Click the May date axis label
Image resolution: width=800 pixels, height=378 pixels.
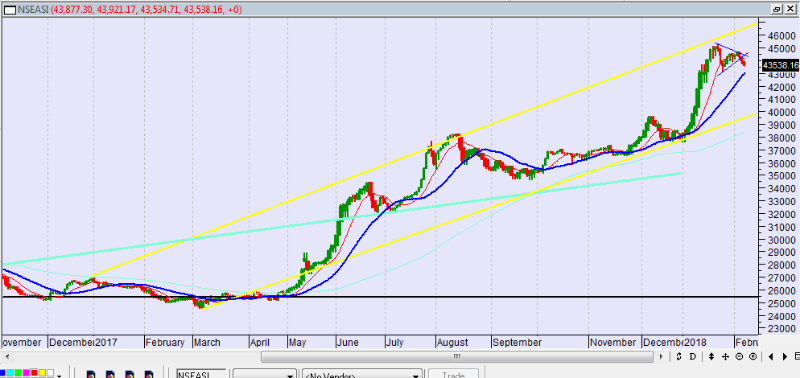click(298, 342)
